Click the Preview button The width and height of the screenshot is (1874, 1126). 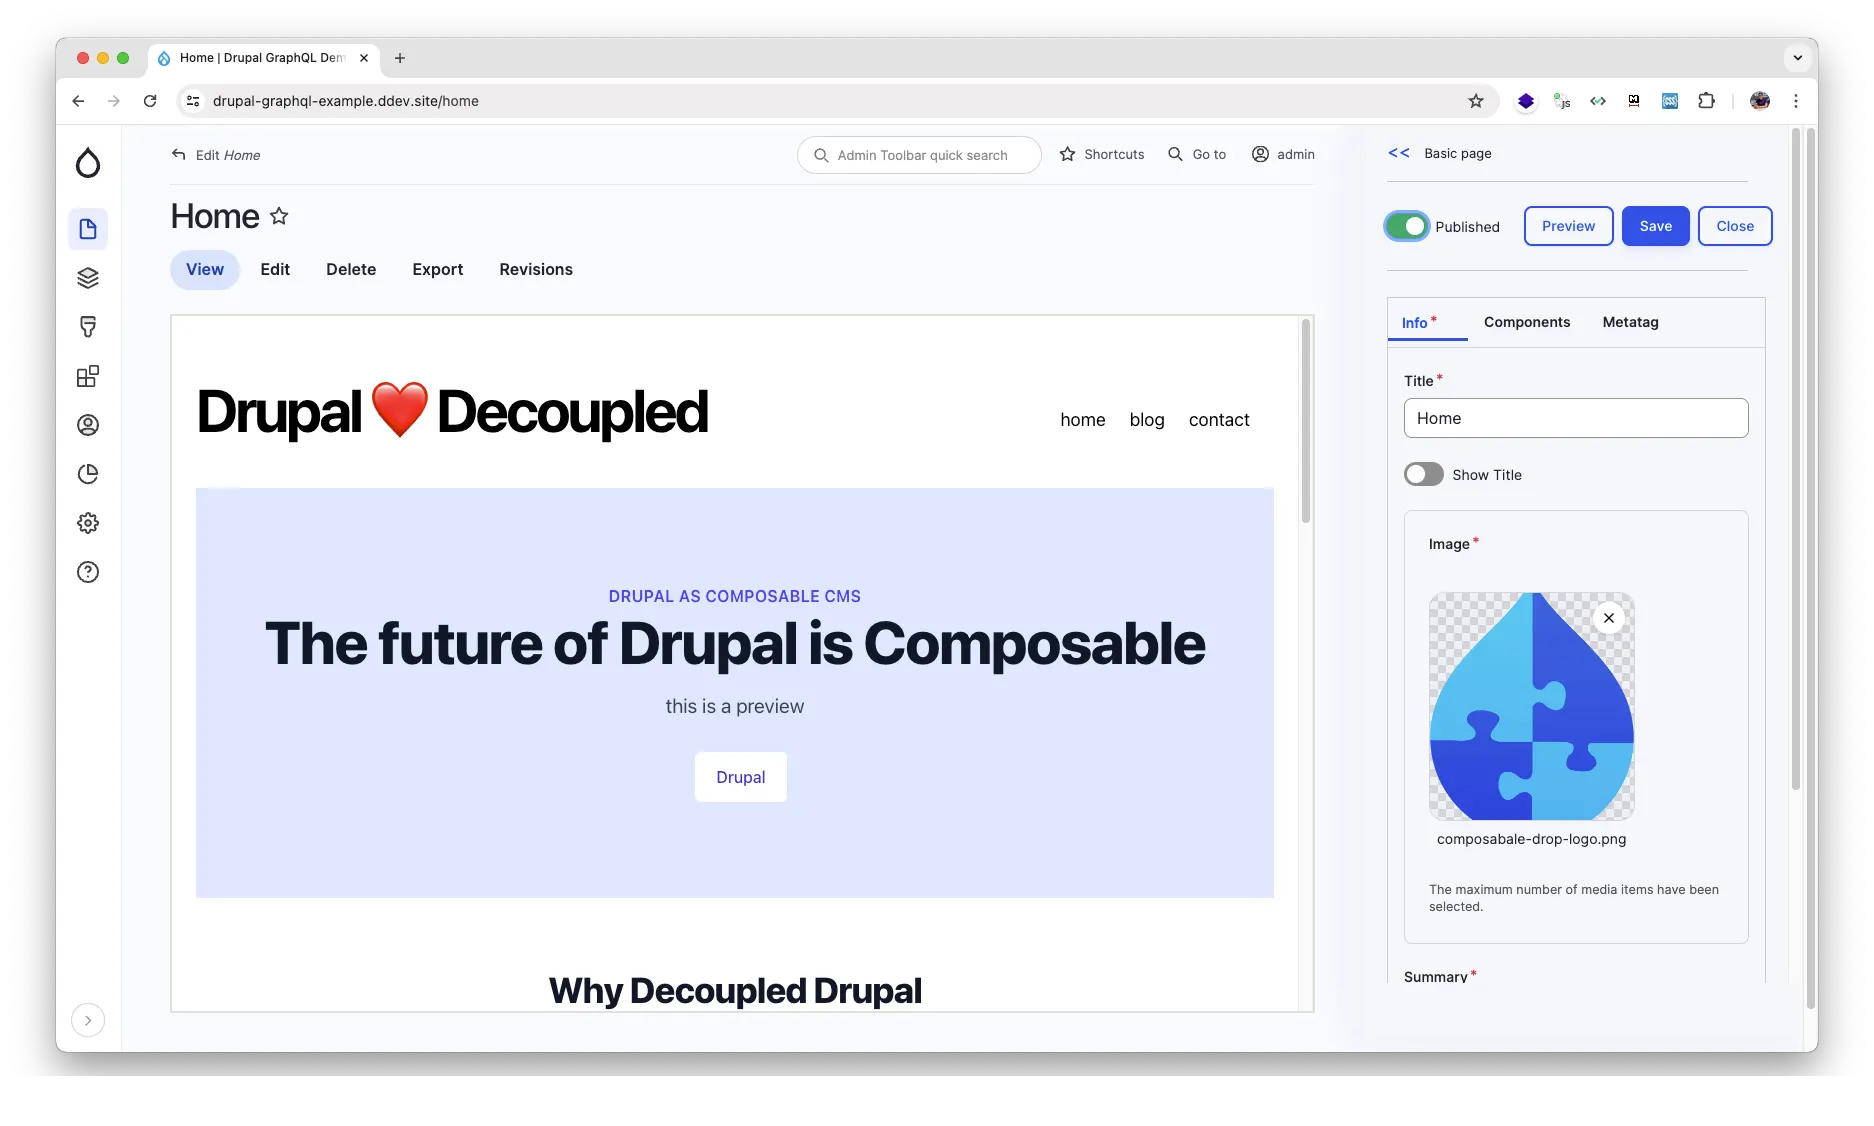pos(1568,226)
